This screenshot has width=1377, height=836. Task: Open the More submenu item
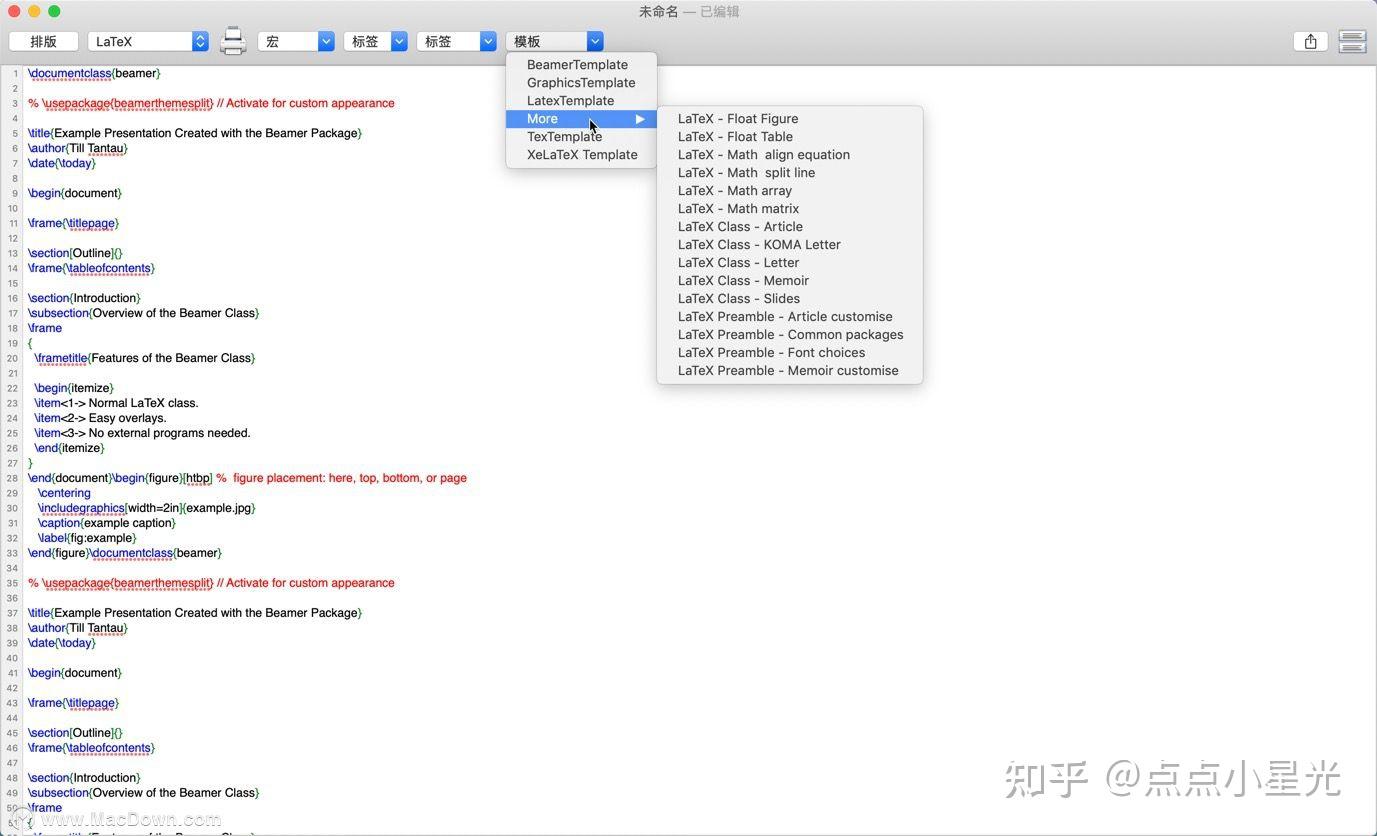point(581,119)
